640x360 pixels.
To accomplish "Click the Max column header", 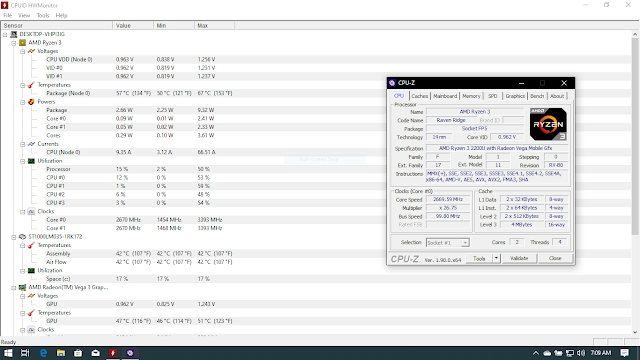I will click(x=215, y=25).
